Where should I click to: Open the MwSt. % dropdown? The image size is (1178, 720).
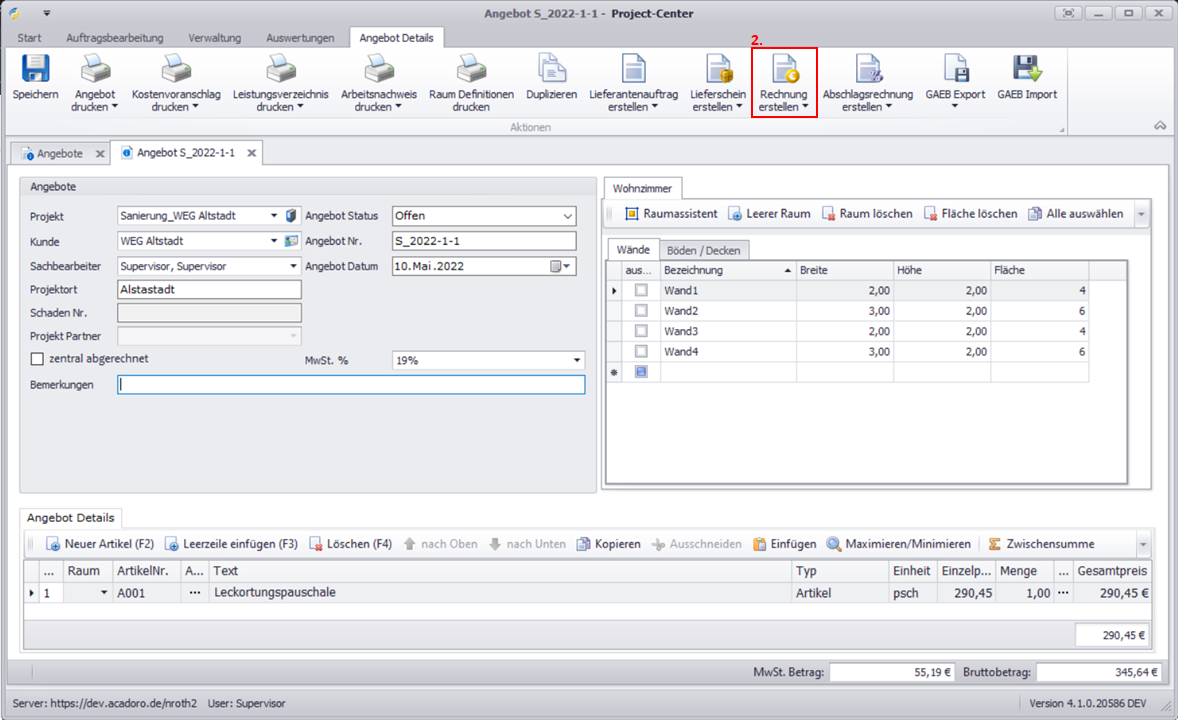point(577,360)
